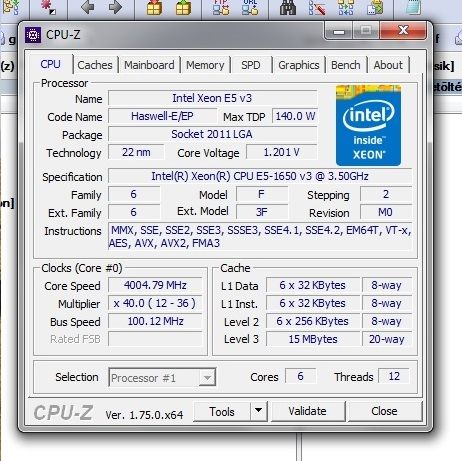
Task: Click the Code Name value Haswell-E/EP
Action: pos(162,116)
